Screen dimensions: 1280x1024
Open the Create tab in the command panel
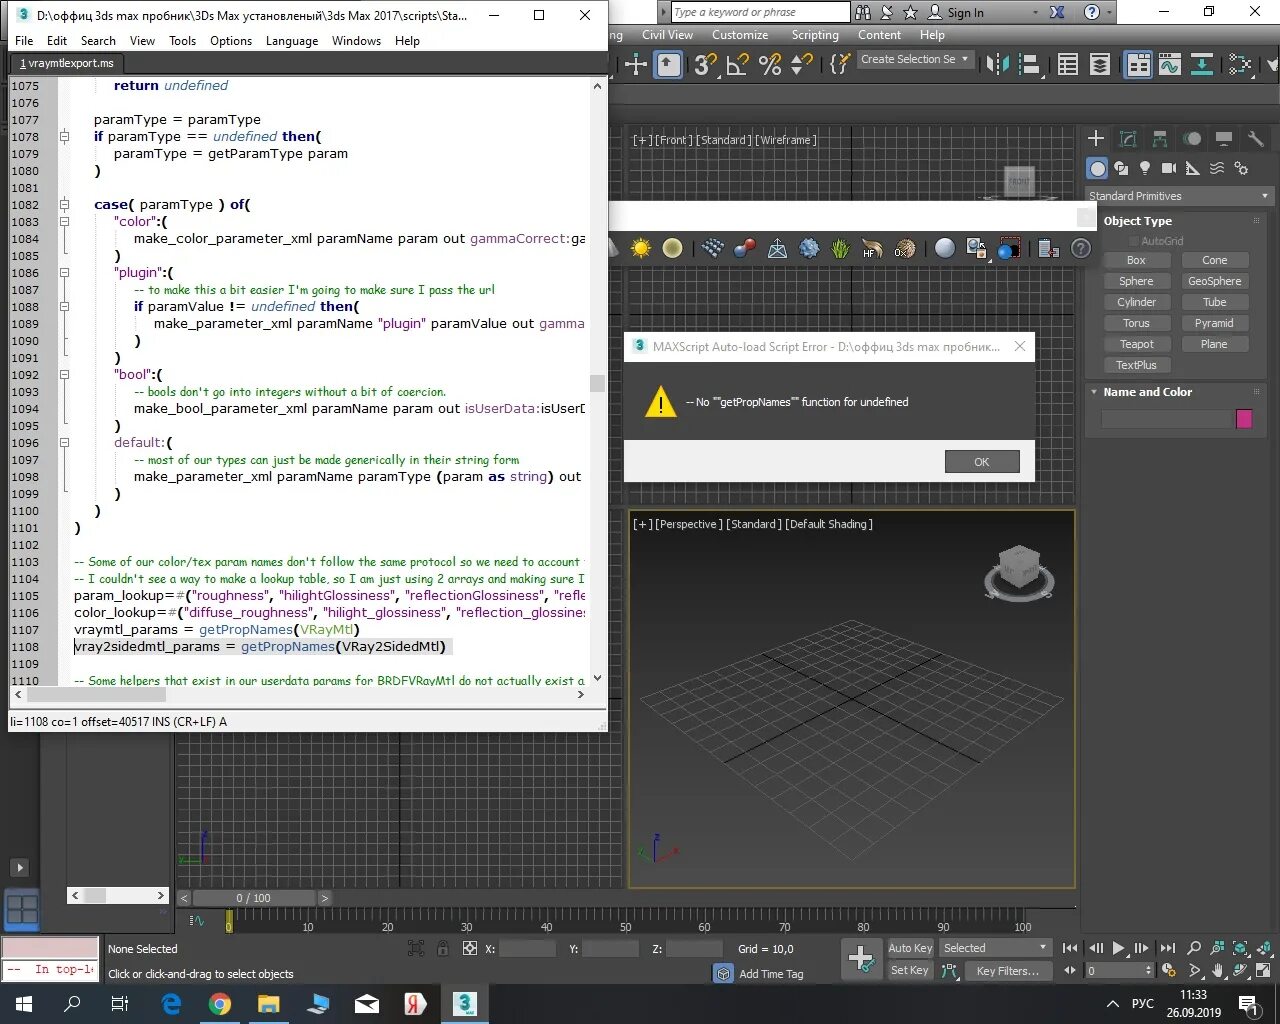pyautogui.click(x=1096, y=139)
